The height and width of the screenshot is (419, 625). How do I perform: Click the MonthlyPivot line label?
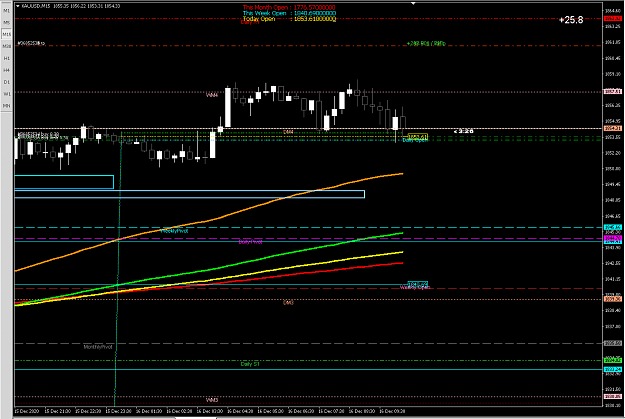click(x=98, y=347)
